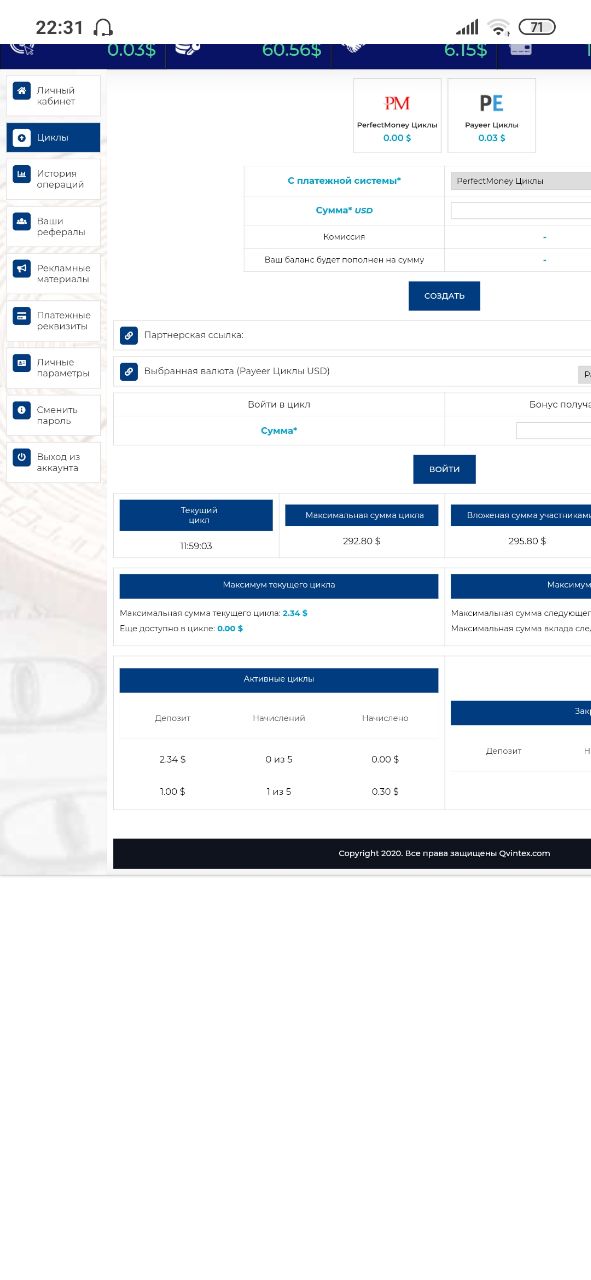Click the '1 из 5' accruals cell
The width and height of the screenshot is (591, 1280).
279,791
